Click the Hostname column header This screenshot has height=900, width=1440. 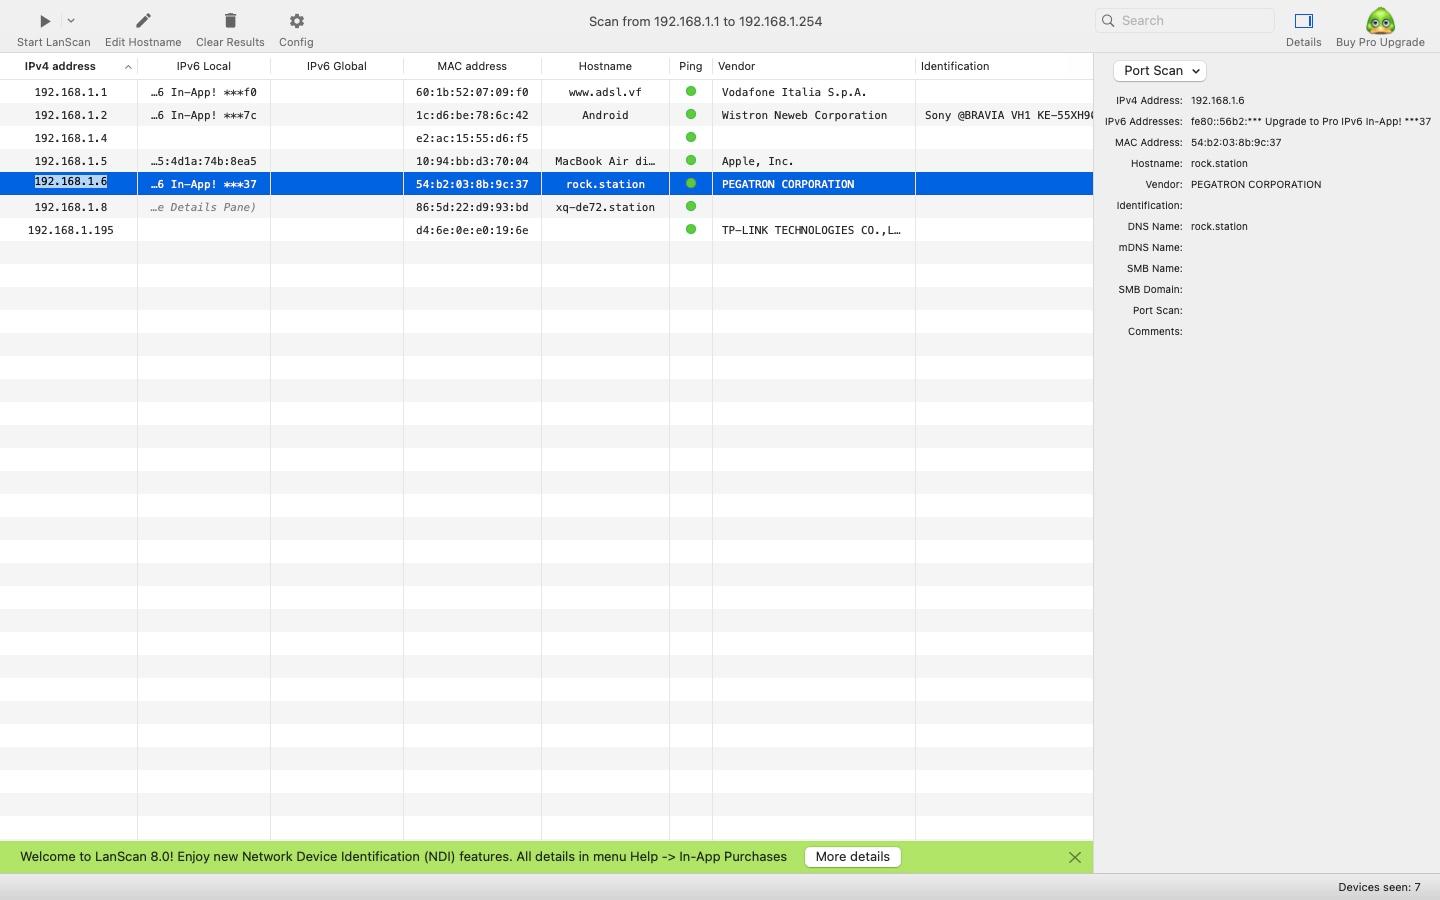click(605, 66)
